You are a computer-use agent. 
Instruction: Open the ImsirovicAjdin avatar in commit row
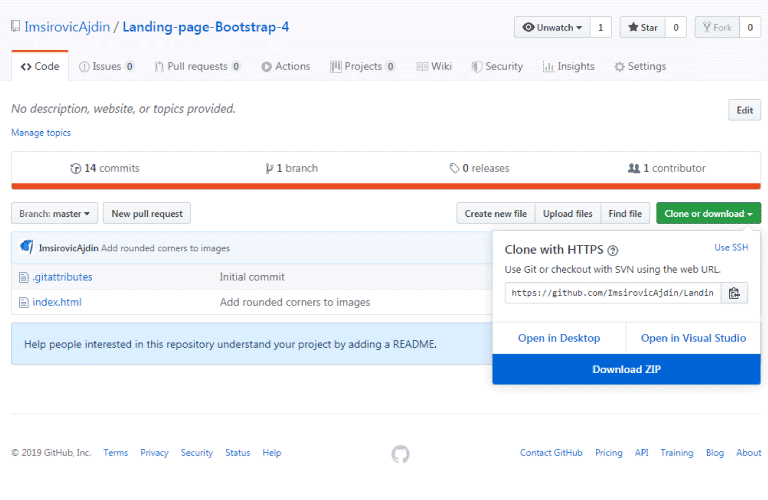tap(26, 247)
